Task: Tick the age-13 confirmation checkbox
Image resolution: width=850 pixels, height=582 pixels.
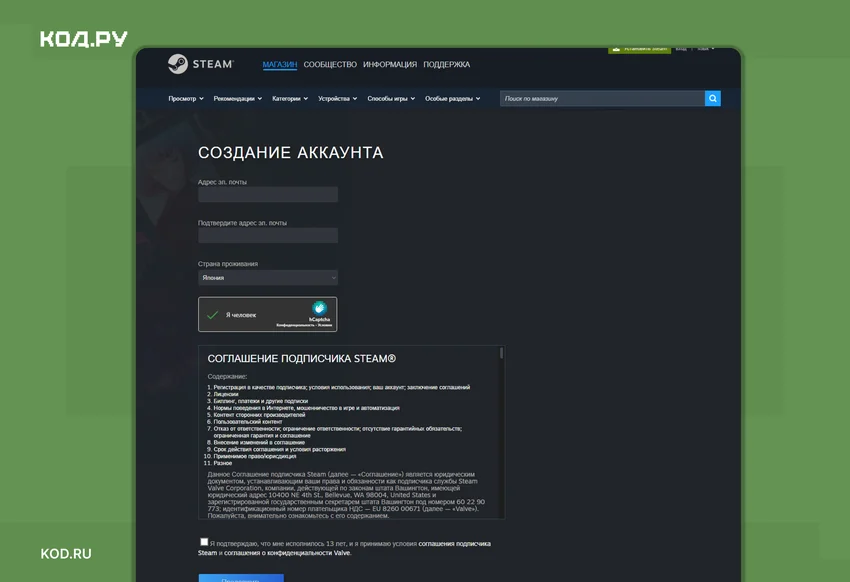Action: (204, 541)
